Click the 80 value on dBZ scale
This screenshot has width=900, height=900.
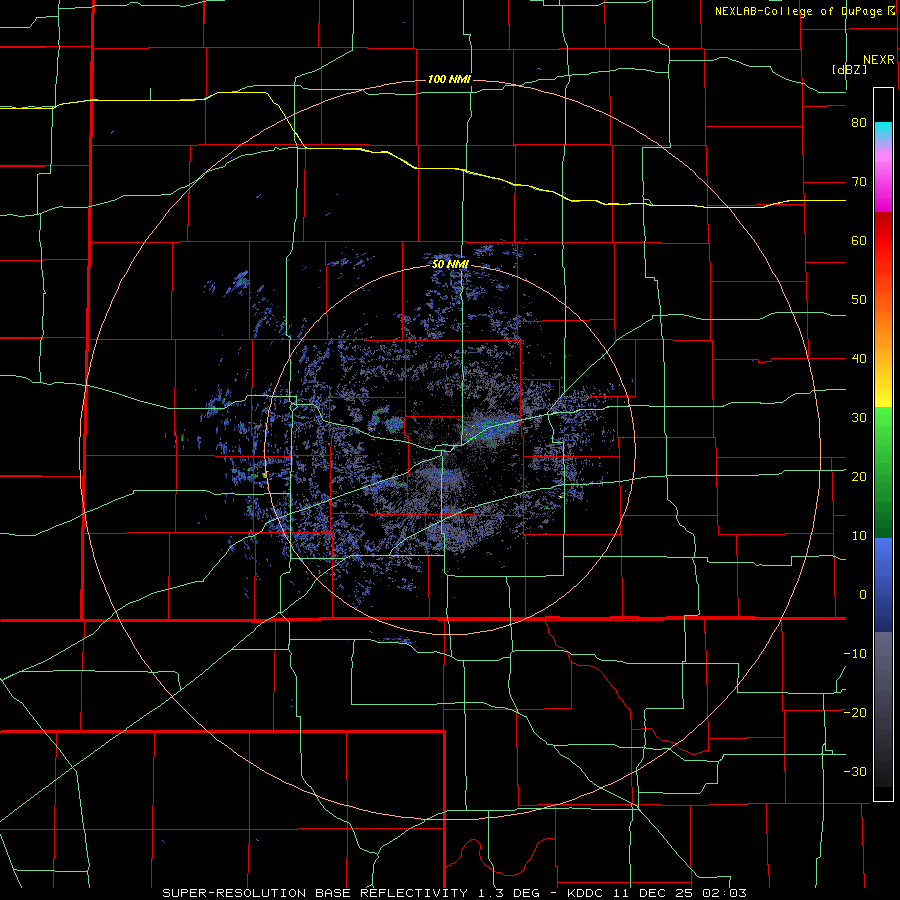coord(859,123)
